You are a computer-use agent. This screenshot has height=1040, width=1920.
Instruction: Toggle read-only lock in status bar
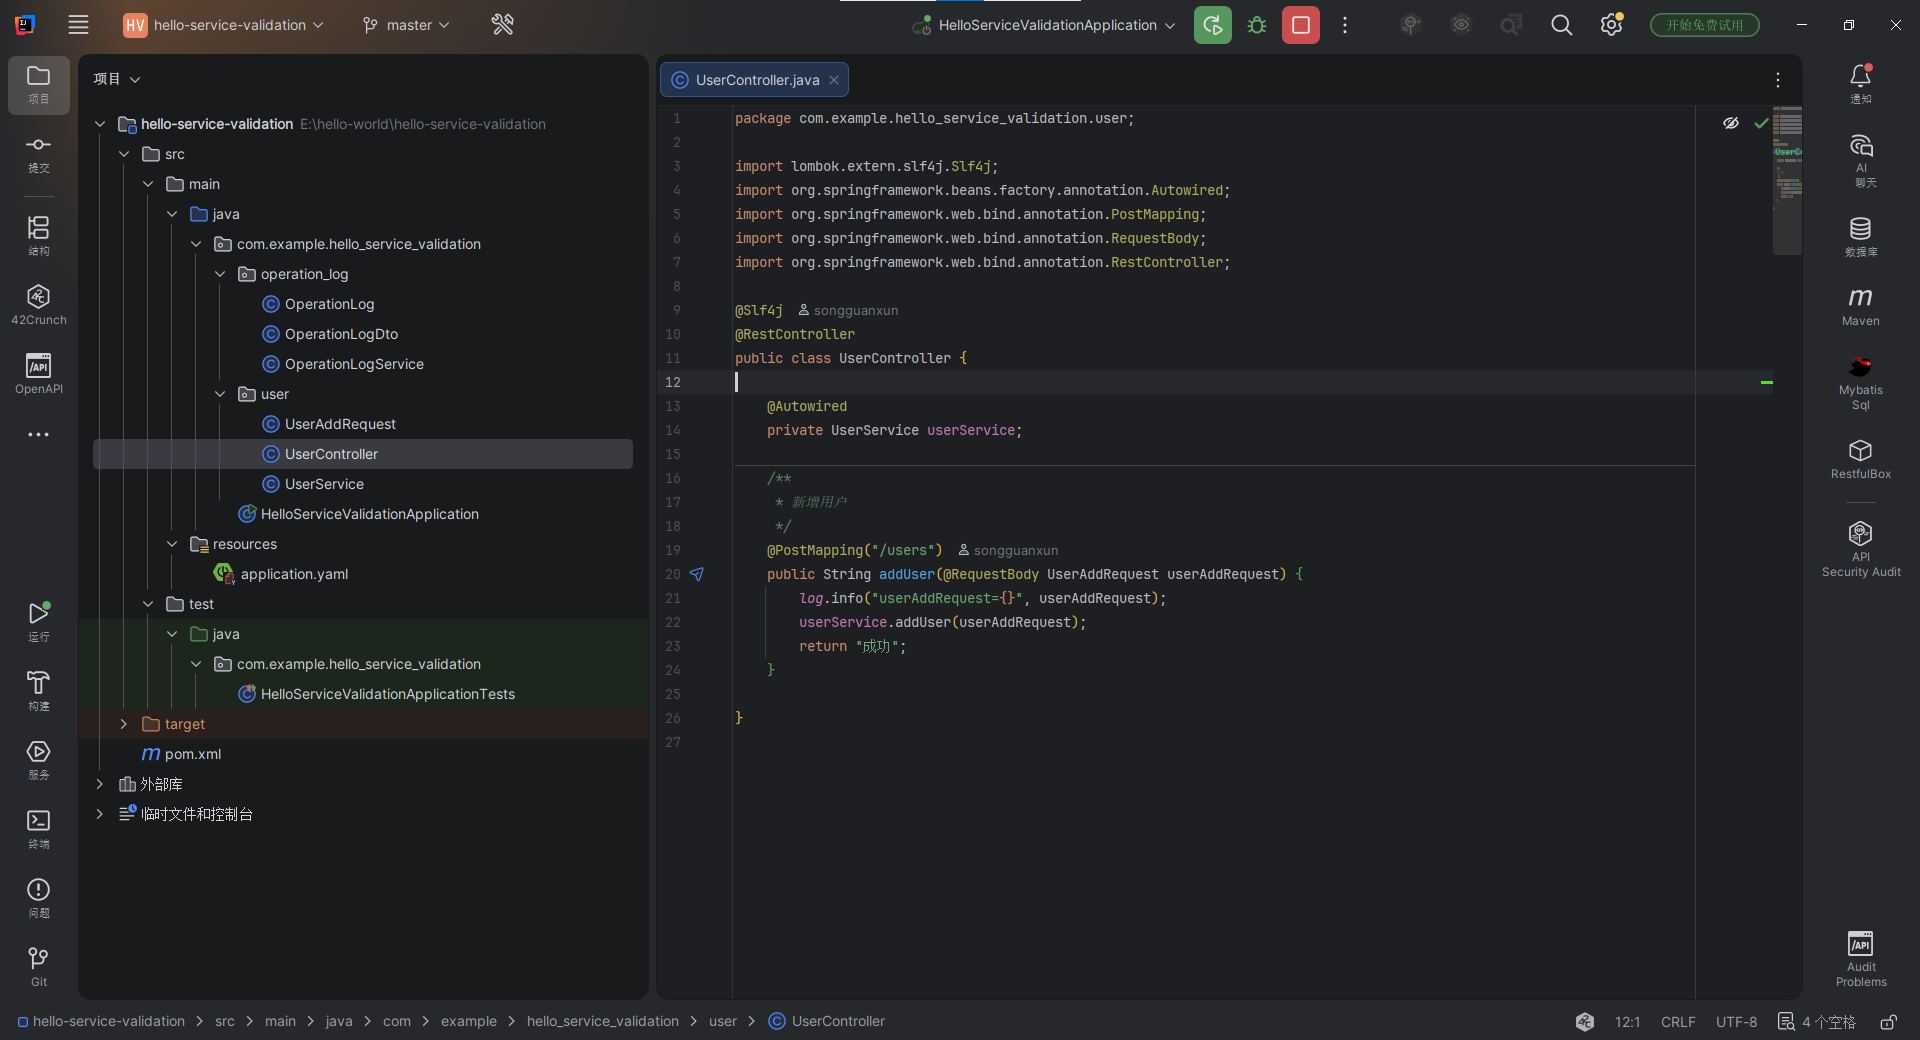[1888, 1021]
